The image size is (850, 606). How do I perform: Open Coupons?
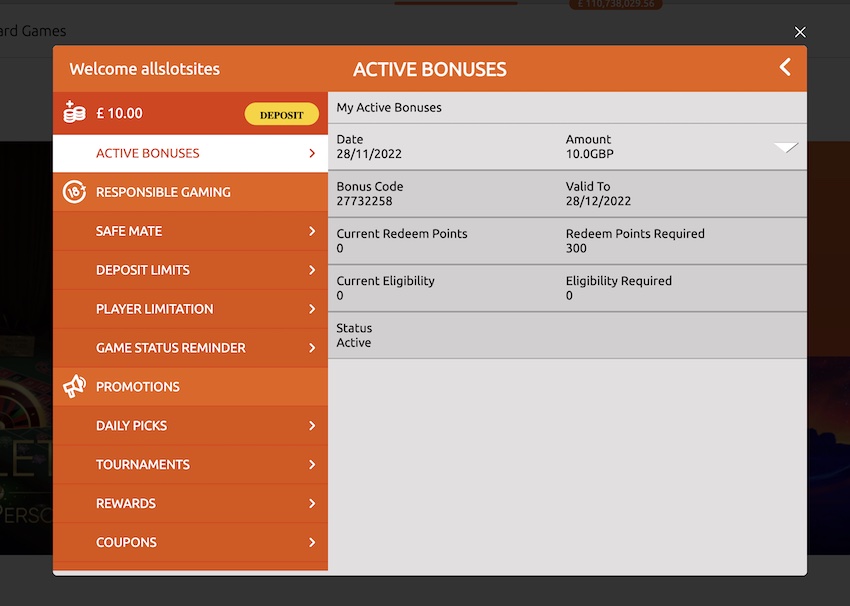point(190,543)
